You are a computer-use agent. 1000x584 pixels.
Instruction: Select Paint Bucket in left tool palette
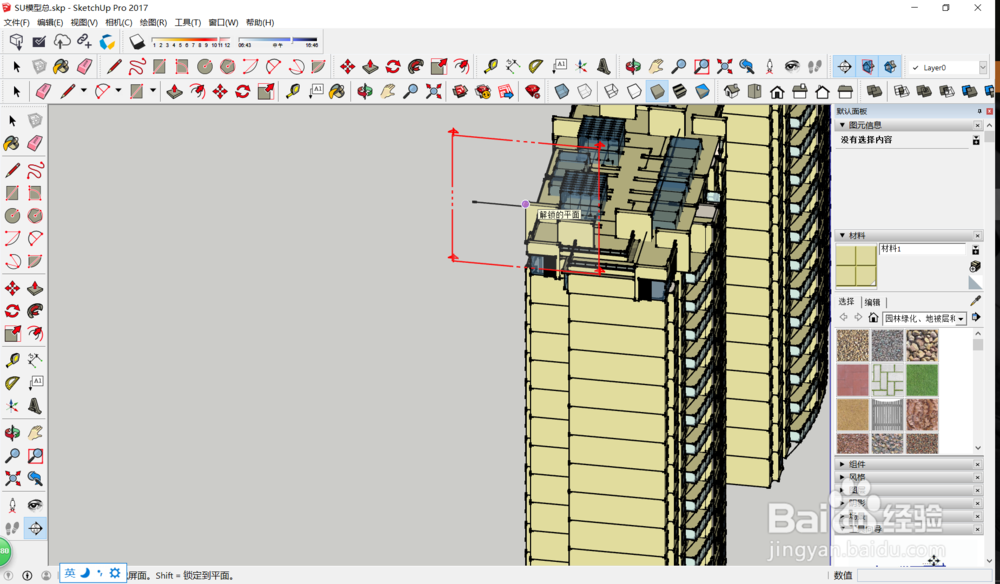[11, 143]
